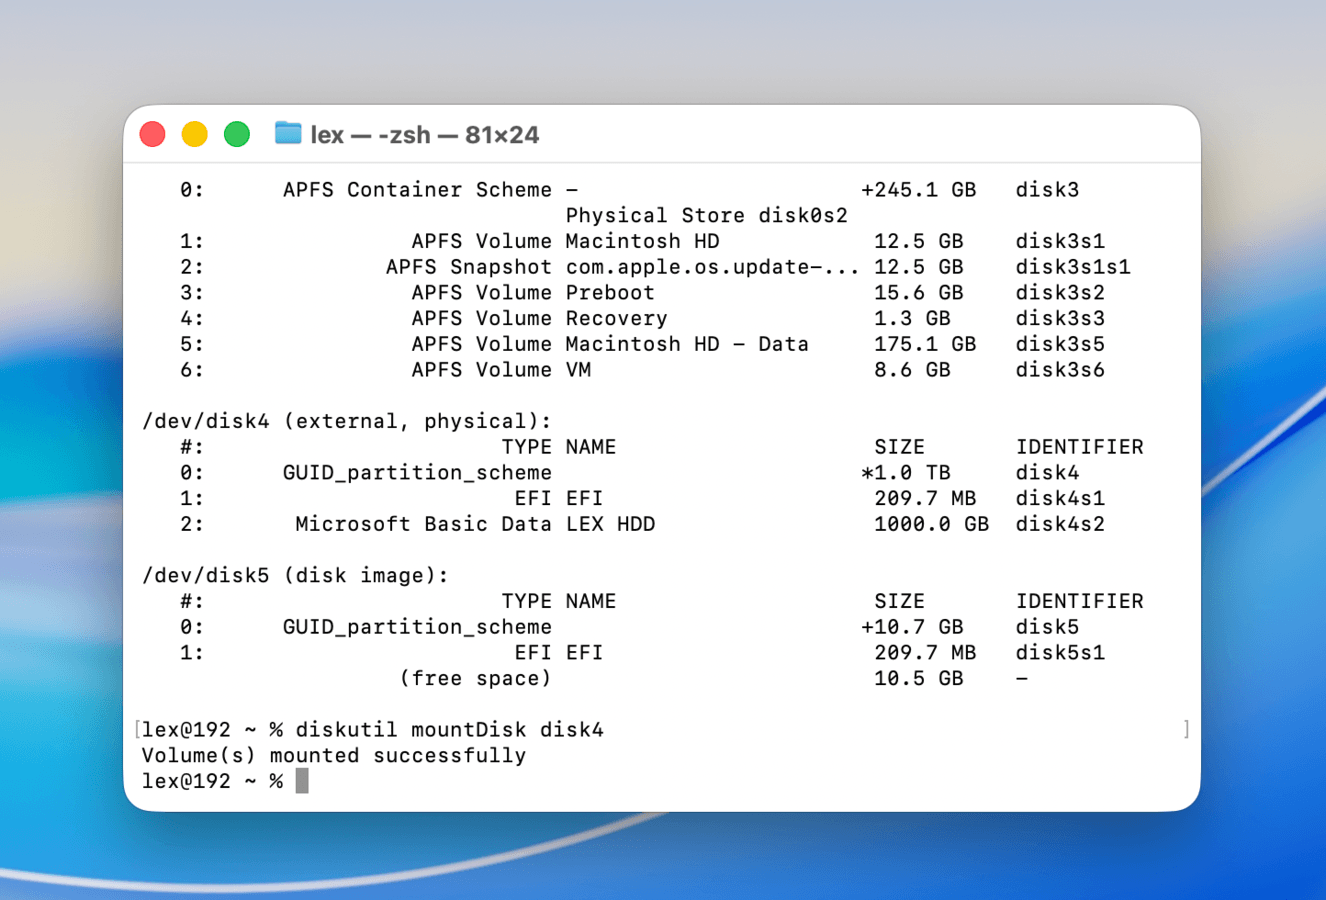
Task: Click the blinking terminal cursor block
Action: [x=301, y=781]
